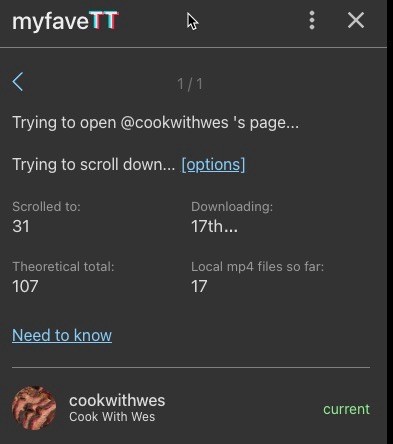This screenshot has width=393, height=444.
Task: Click the Scrolled to value 31
Action: (21, 226)
